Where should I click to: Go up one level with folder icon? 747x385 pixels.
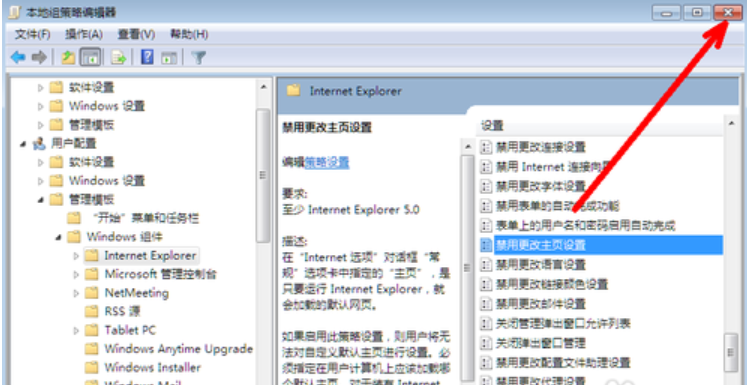click(69, 58)
